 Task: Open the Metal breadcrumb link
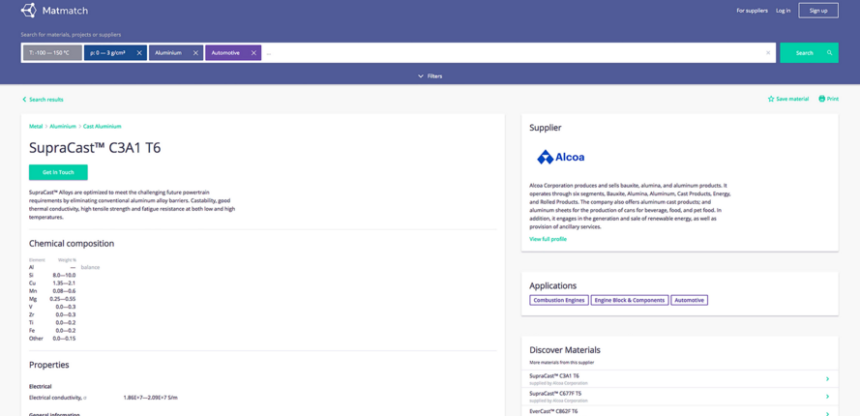pyautogui.click(x=36, y=126)
